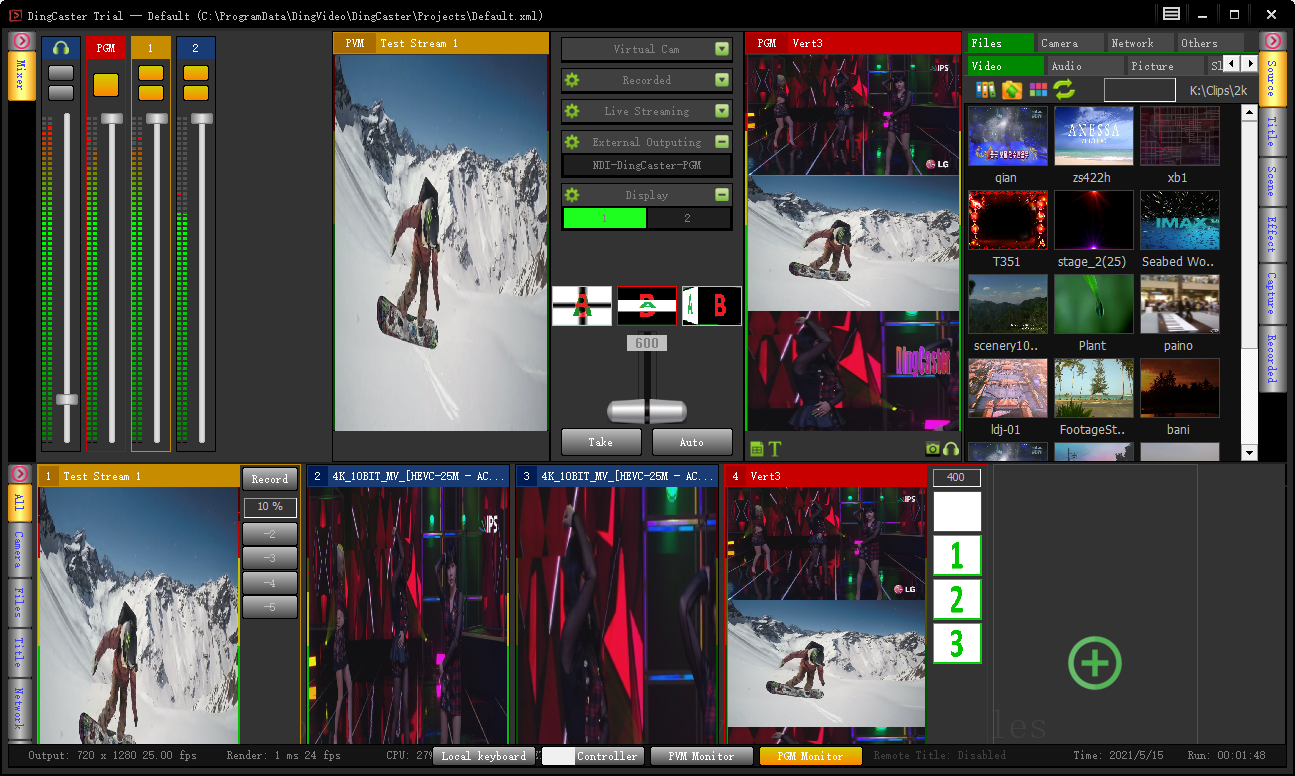Switch to the Camera source tab
The image size is (1295, 776).
(x=1070, y=43)
